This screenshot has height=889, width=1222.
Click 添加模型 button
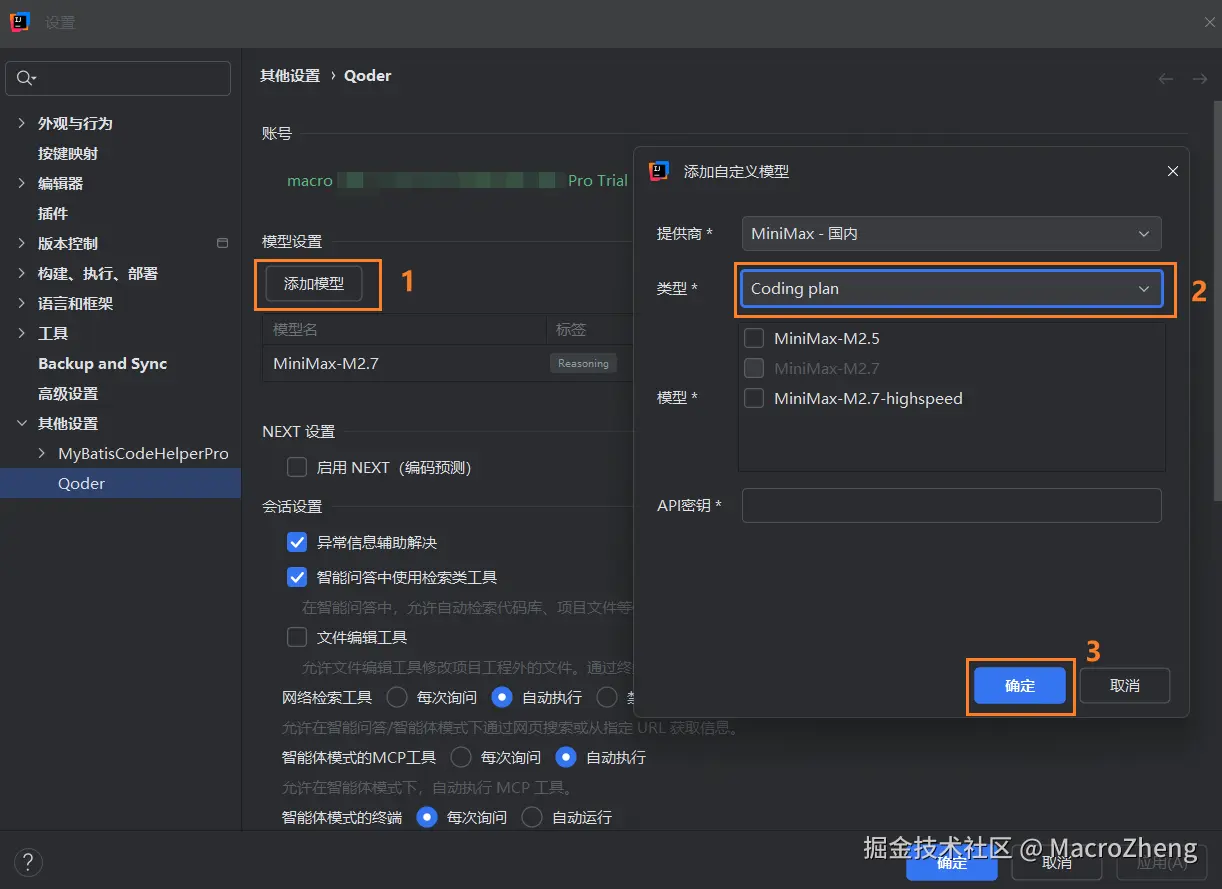point(314,284)
